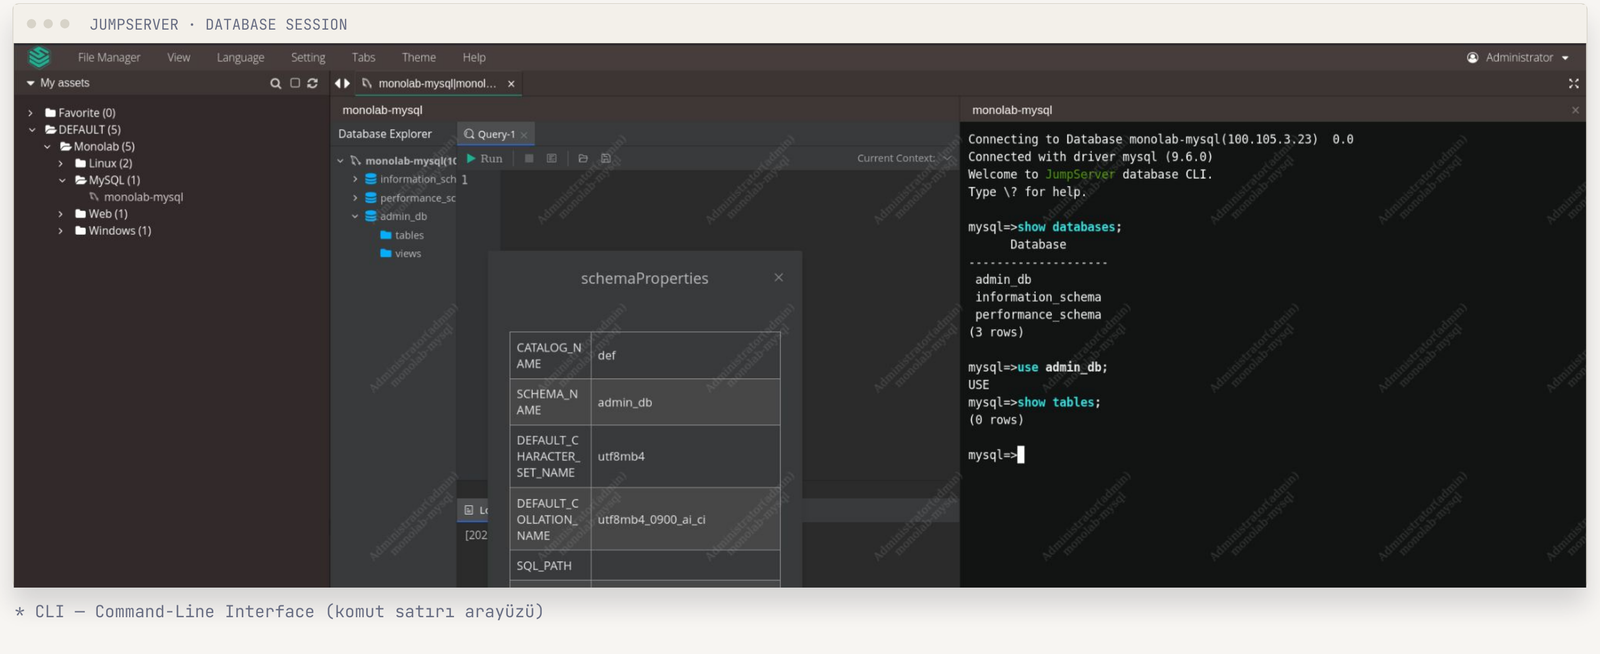Collapse the admin_db database node
Image resolution: width=1600 pixels, height=654 pixels.
(x=355, y=216)
